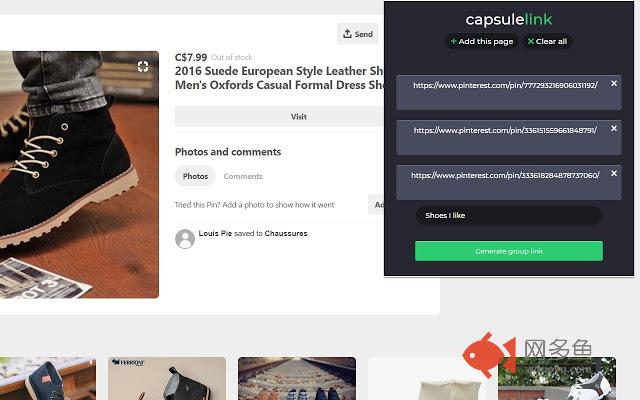The image size is (640, 400).
Task: Open the white sneaker pin thumbnail
Action: point(557,378)
